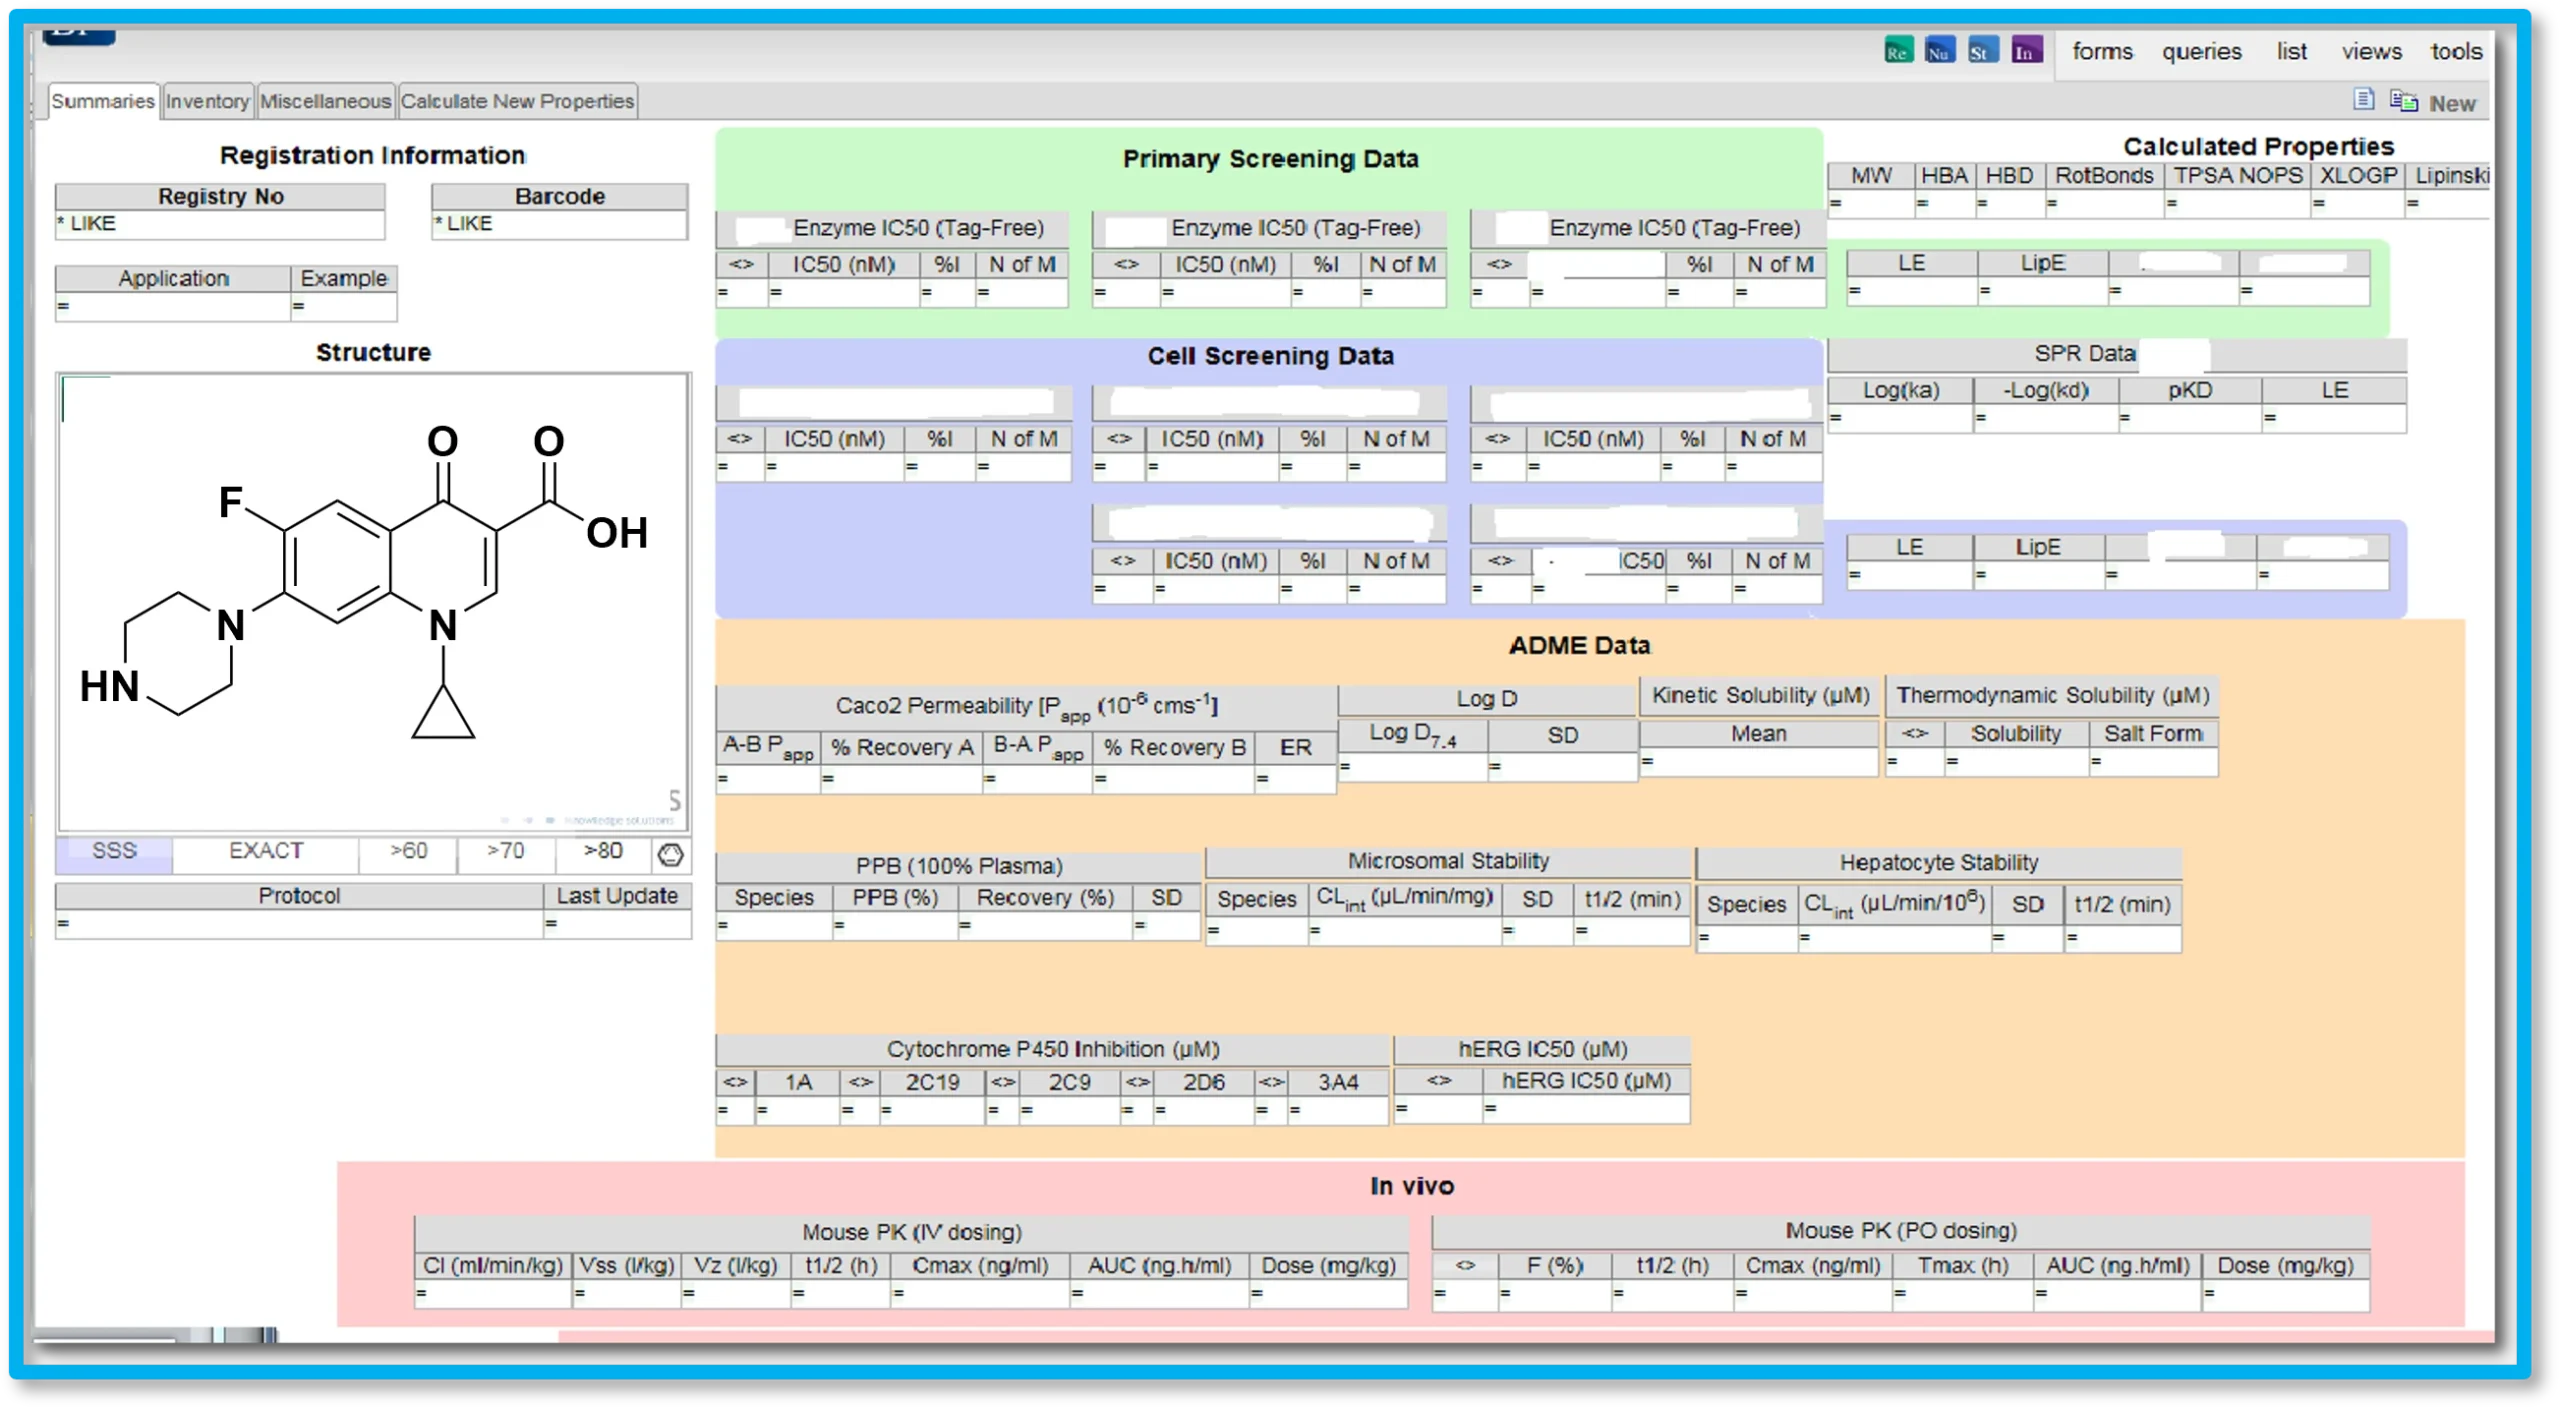Switch to the Inventory tab

207,100
